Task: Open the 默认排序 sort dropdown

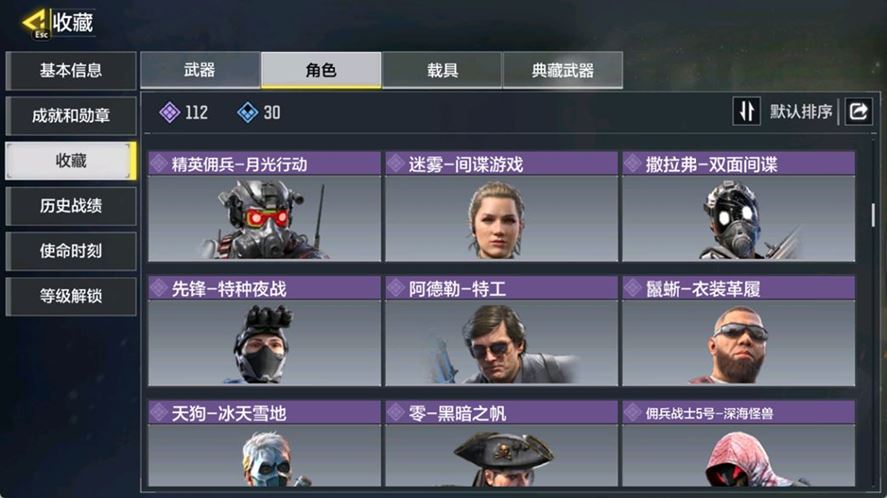Action: [x=800, y=111]
